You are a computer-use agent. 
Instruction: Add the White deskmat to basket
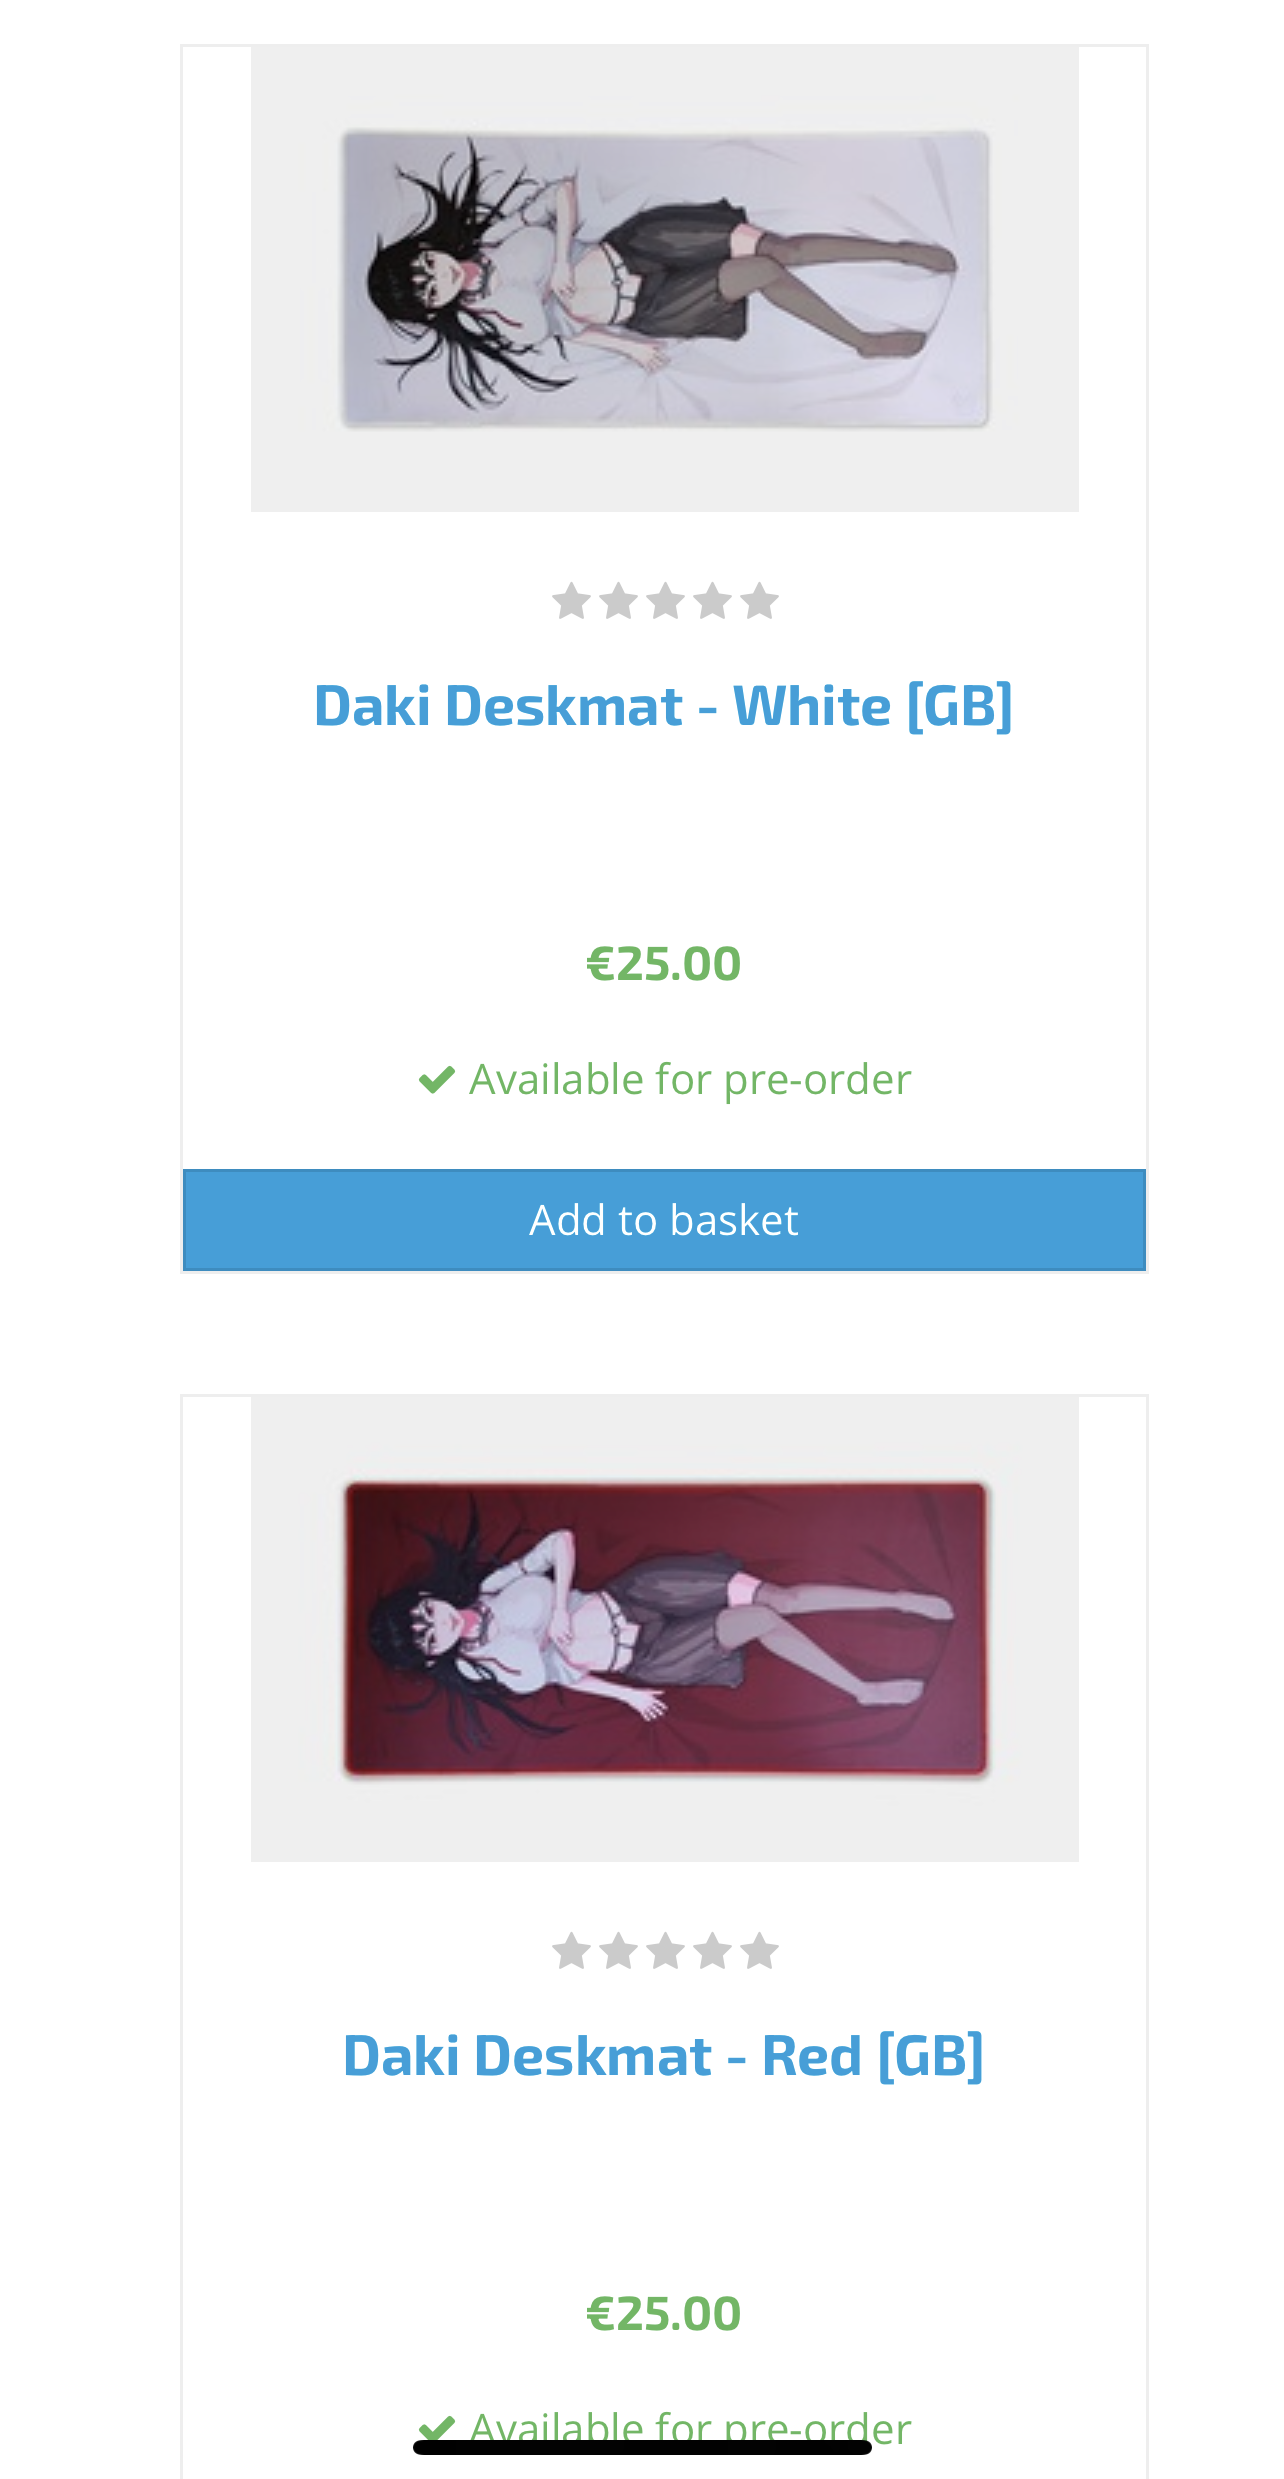(x=664, y=1220)
